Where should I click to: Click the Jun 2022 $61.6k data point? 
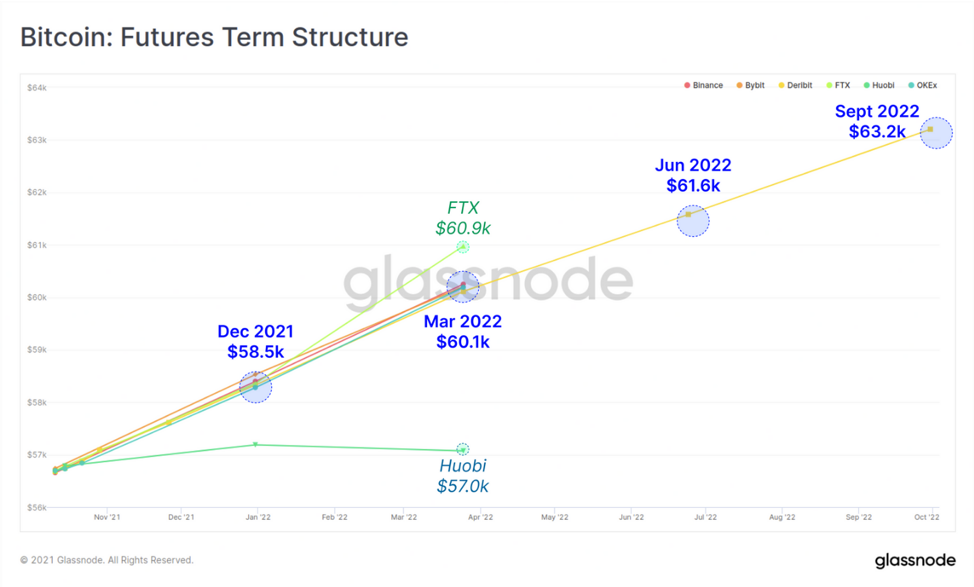693,221
